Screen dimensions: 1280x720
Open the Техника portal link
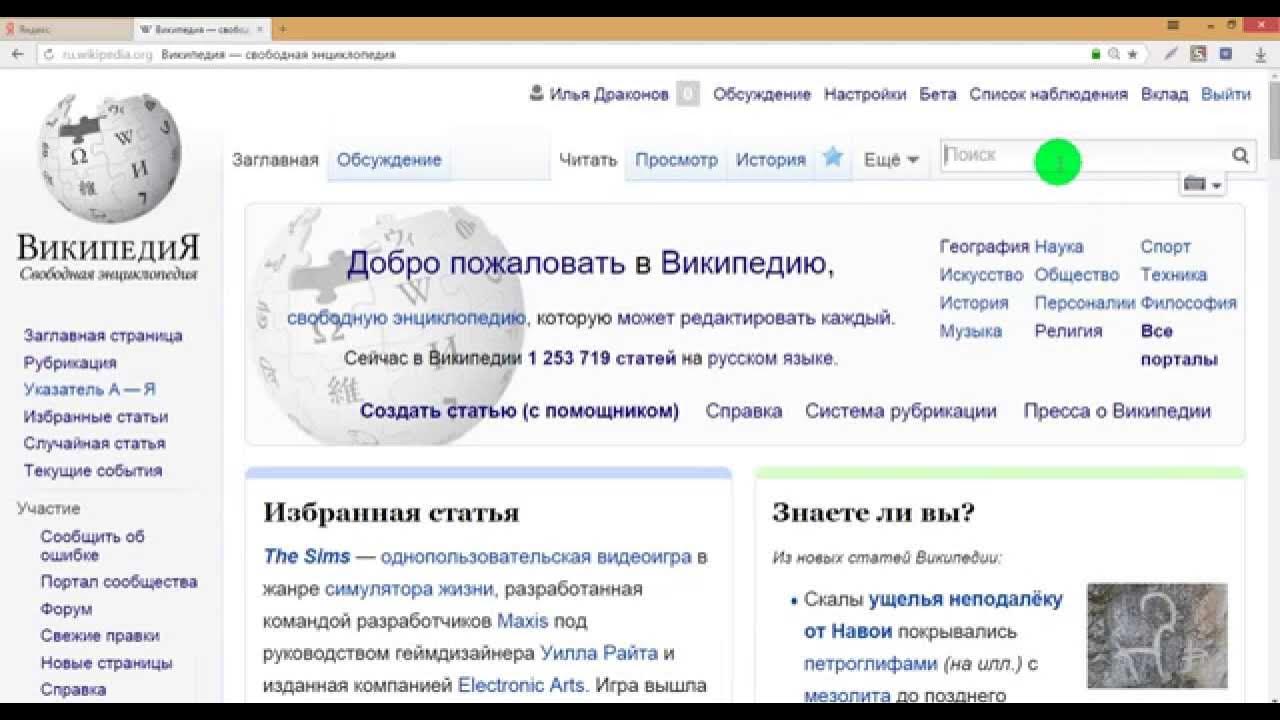point(1174,274)
